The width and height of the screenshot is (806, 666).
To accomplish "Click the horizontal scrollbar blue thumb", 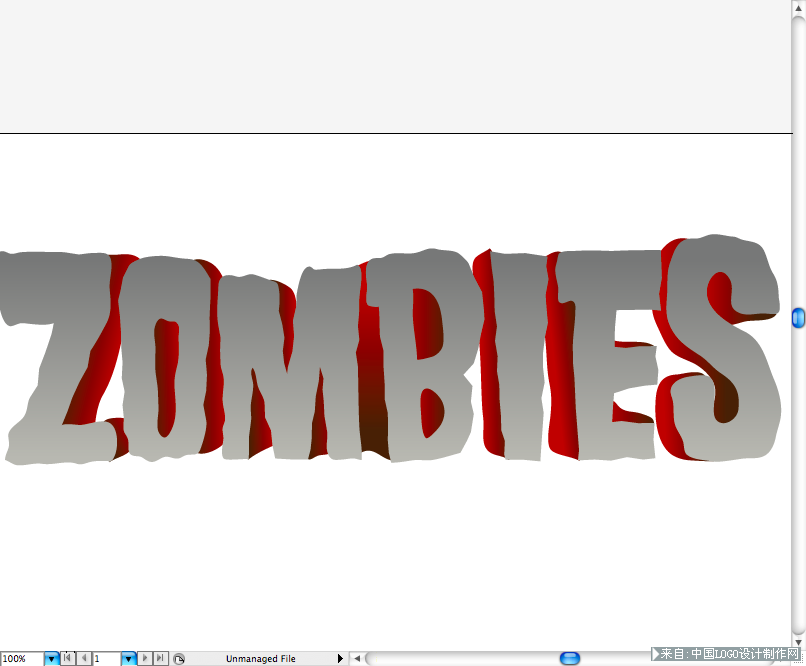I will 570,658.
